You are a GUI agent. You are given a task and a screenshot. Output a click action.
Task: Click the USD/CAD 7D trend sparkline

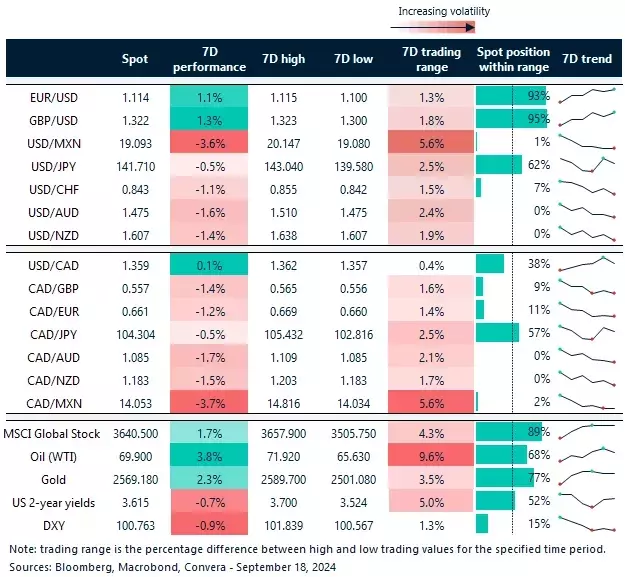pyautogui.click(x=586, y=263)
